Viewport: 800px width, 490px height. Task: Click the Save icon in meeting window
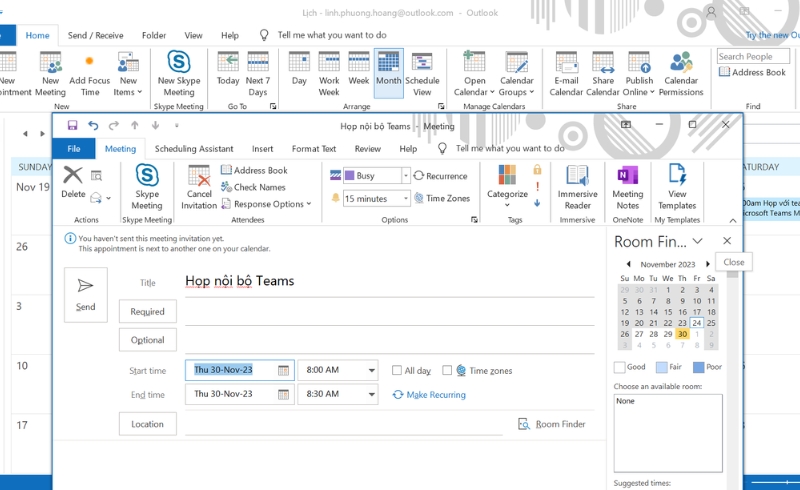[x=72, y=126]
